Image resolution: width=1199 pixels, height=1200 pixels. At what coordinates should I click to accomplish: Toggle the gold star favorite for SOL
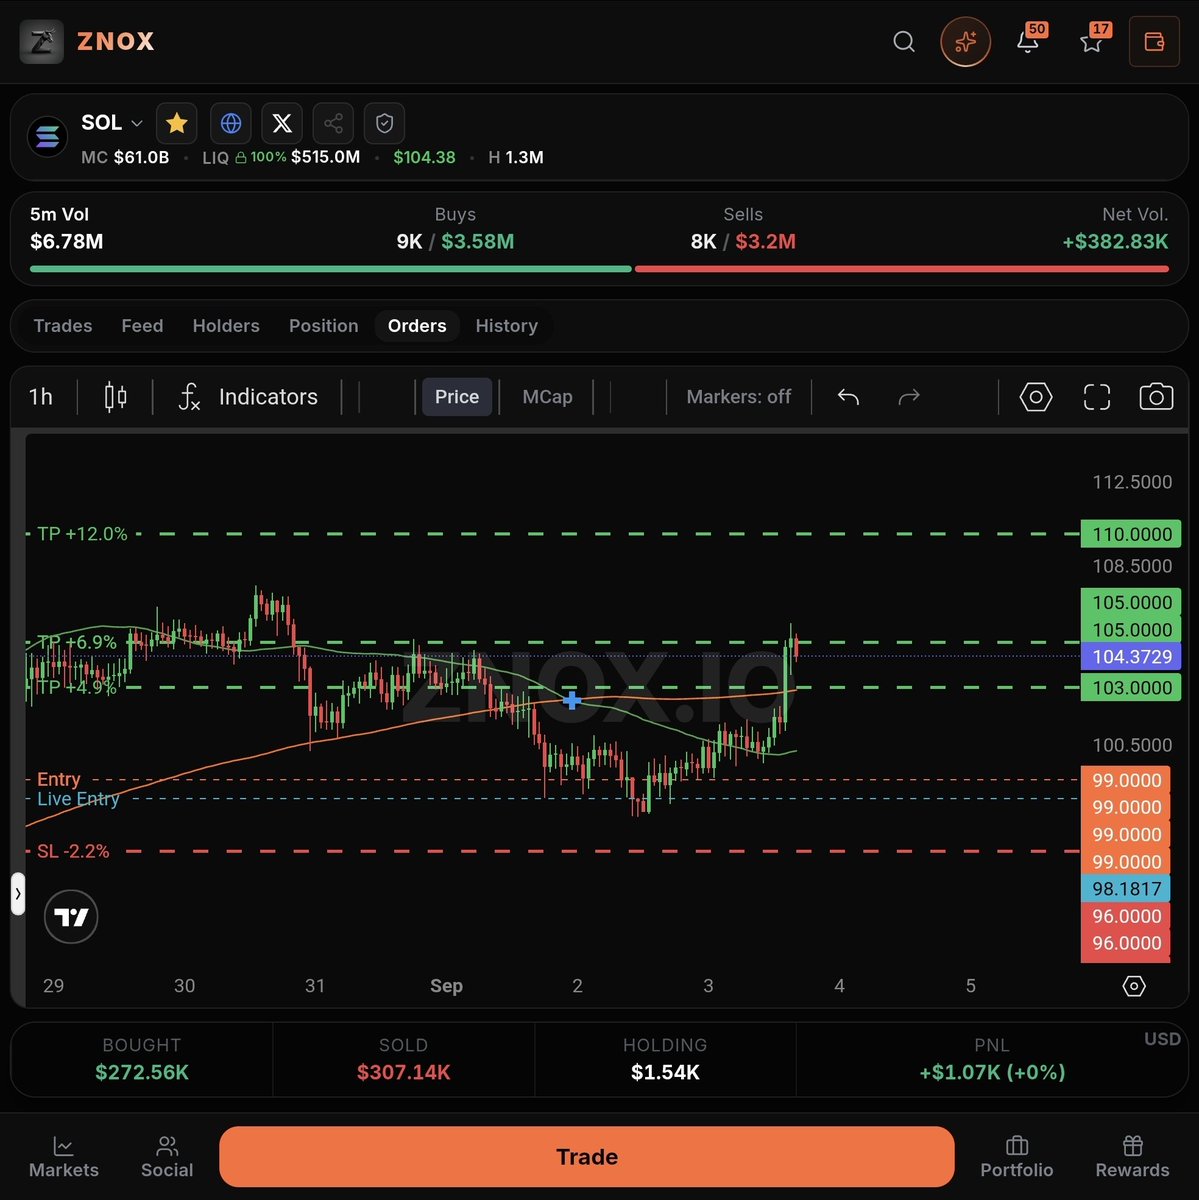pyautogui.click(x=177, y=123)
